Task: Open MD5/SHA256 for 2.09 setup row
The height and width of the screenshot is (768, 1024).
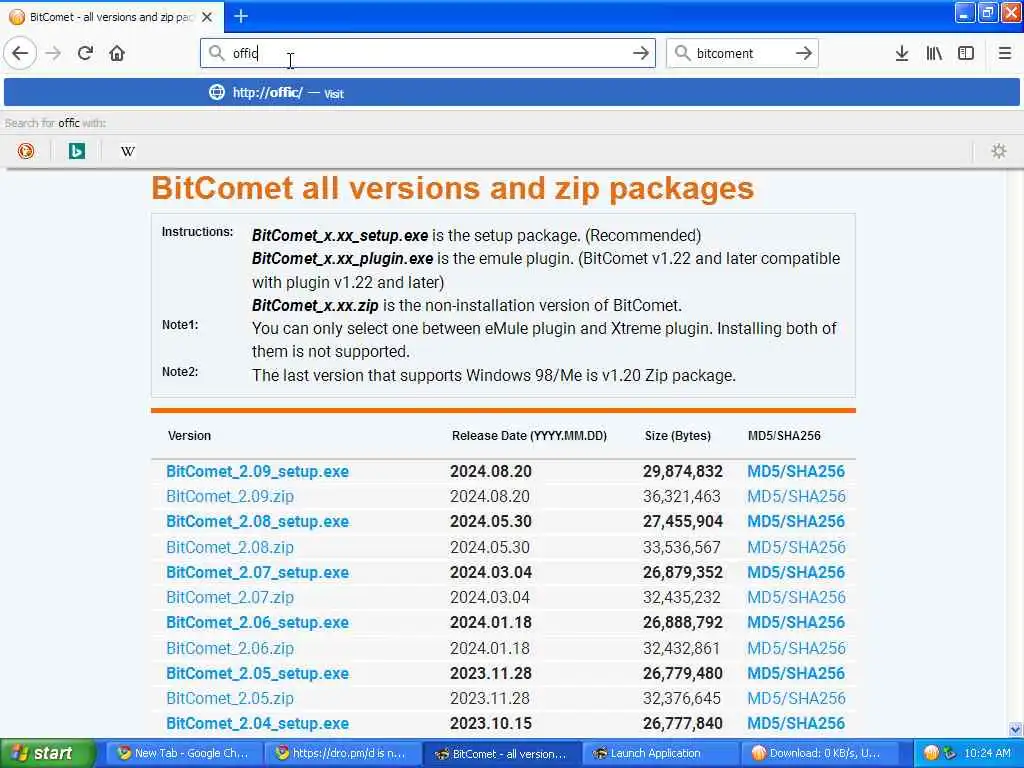Action: (x=796, y=472)
